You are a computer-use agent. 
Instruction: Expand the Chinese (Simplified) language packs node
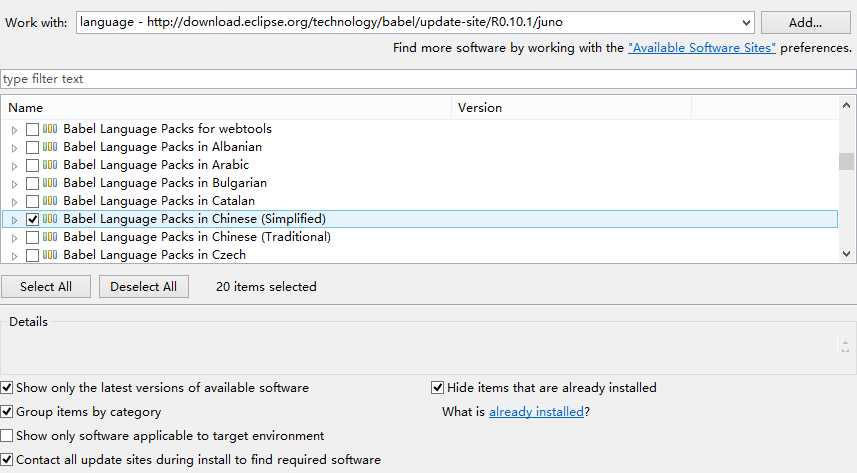15,220
